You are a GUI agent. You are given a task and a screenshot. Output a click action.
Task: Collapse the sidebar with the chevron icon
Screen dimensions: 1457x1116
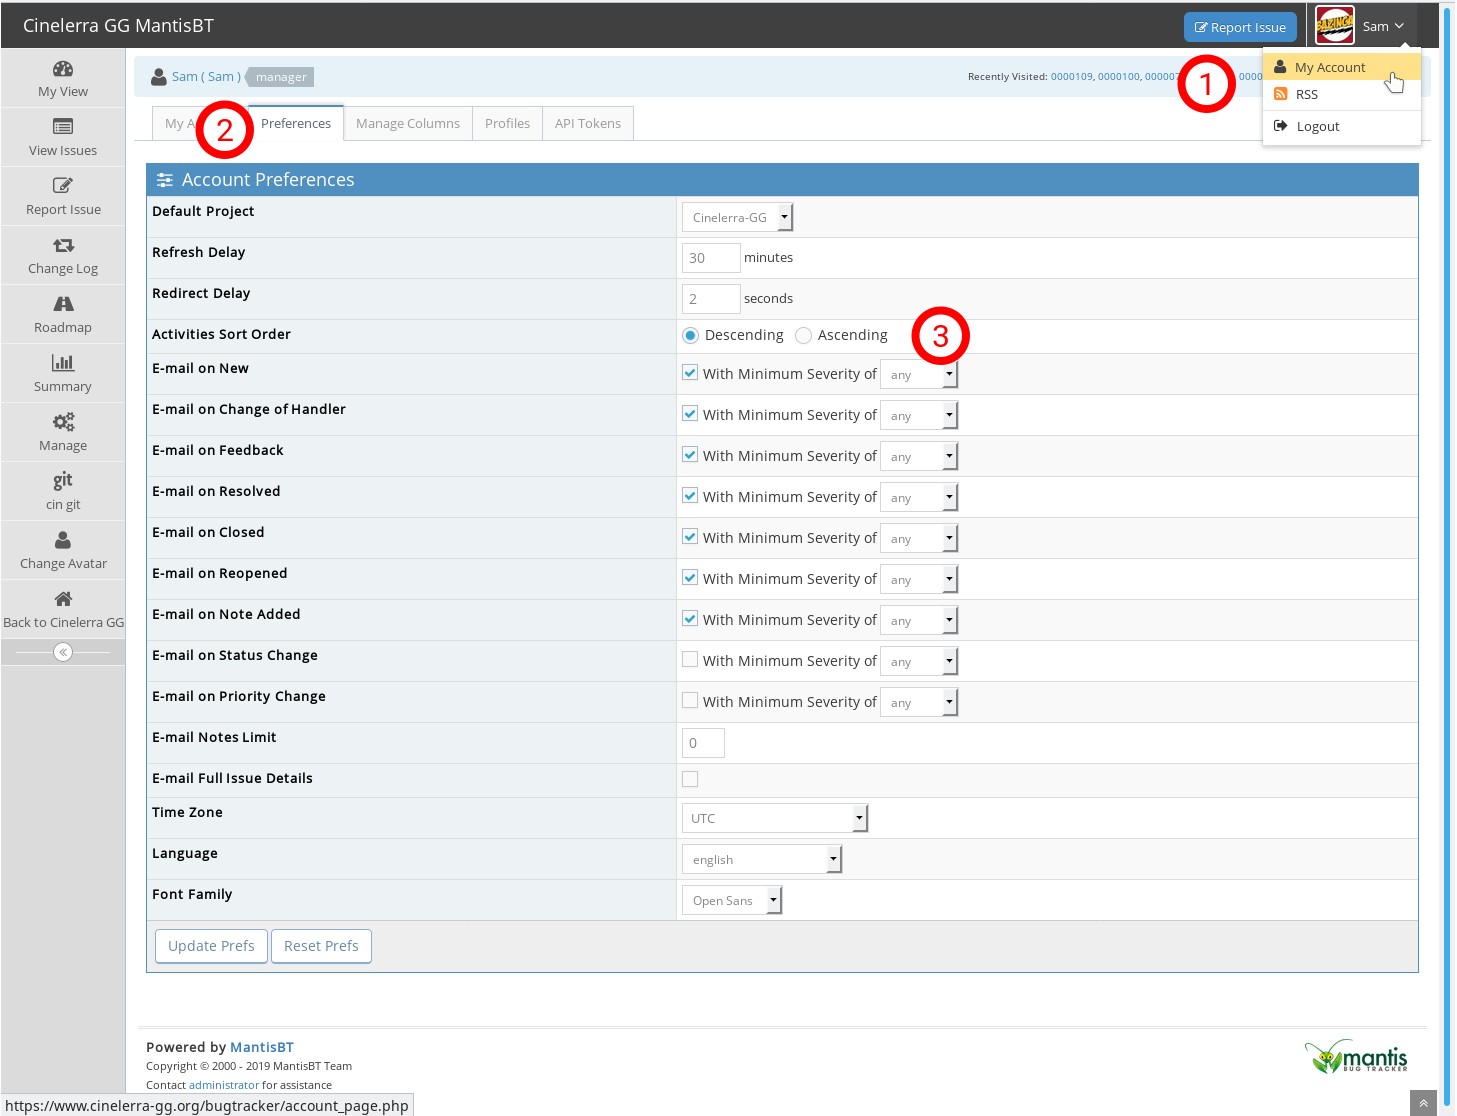click(63, 652)
